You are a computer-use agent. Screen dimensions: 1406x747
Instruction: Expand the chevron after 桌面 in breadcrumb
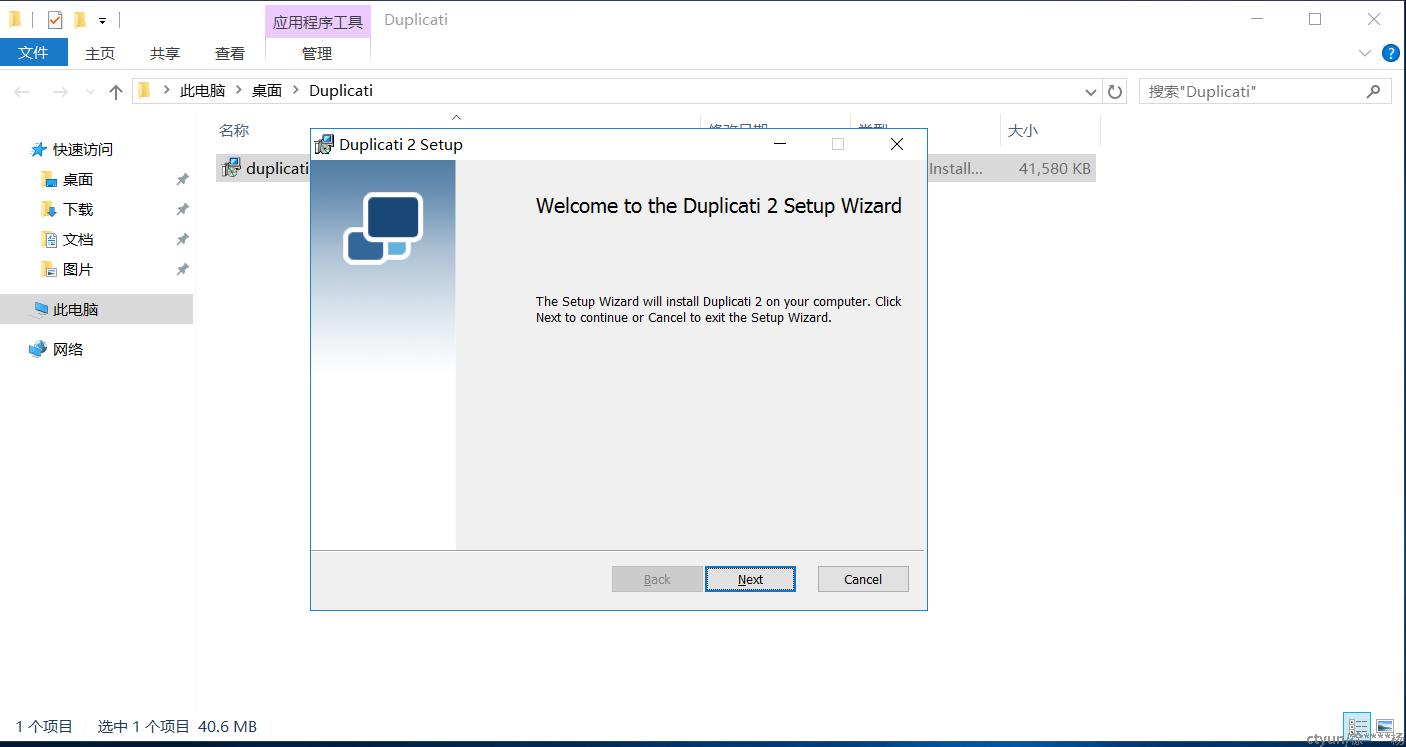click(296, 90)
